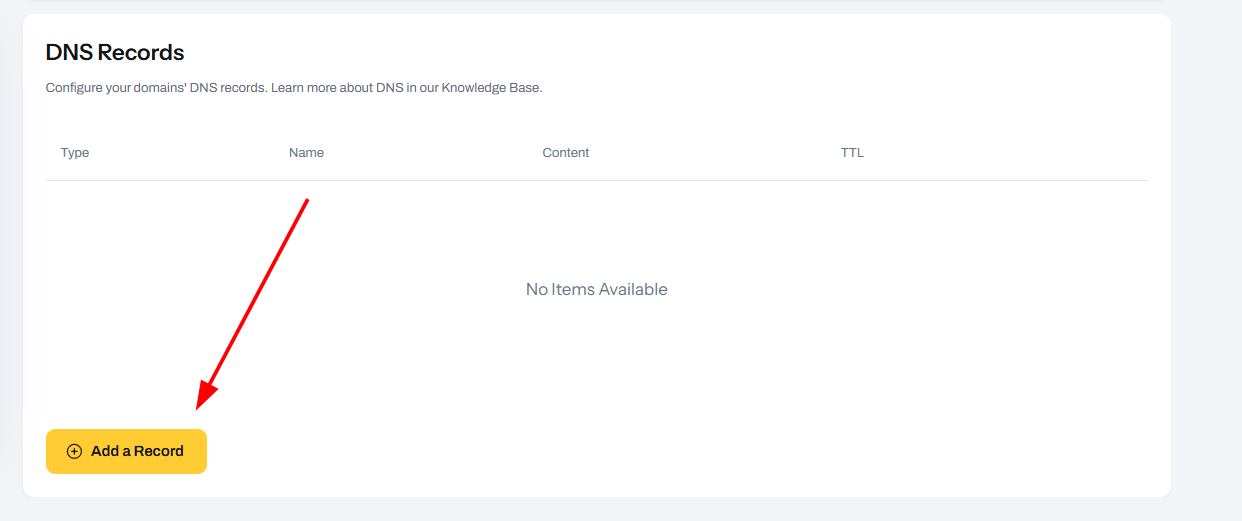1242x521 pixels.
Task: Click the Name column header
Action: (306, 153)
